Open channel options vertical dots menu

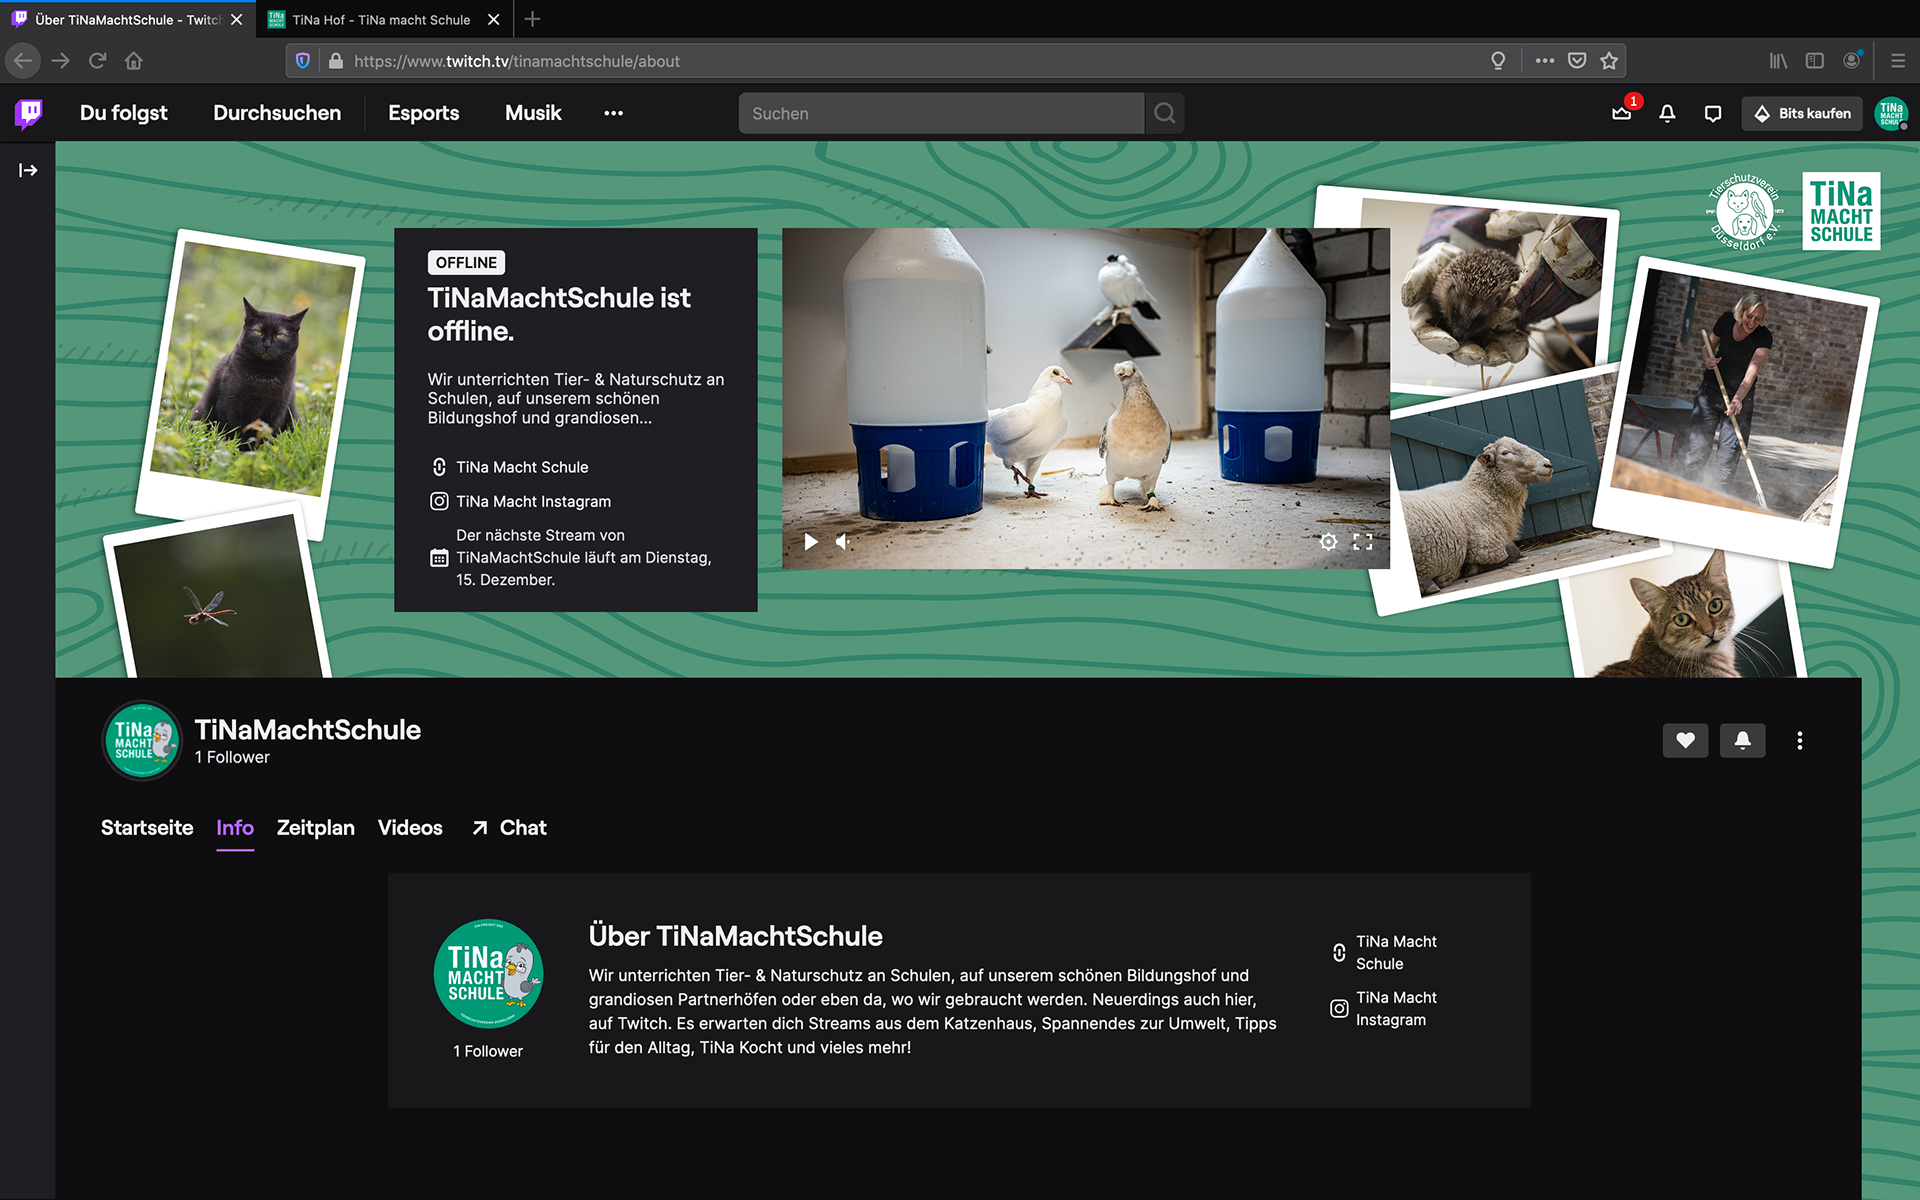click(x=1799, y=740)
